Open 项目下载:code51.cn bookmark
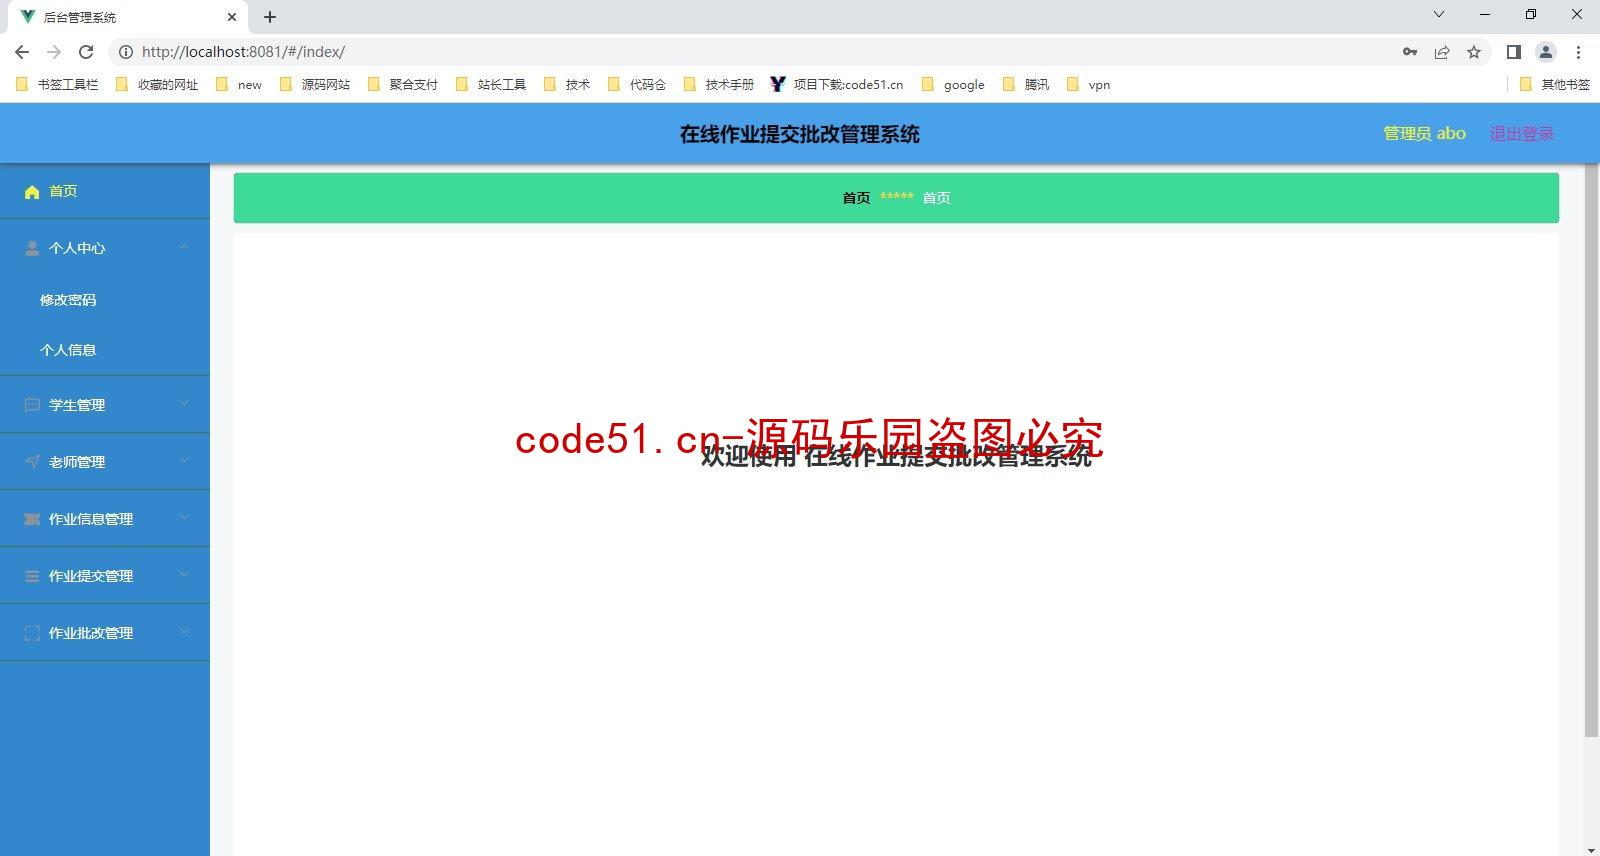Viewport: 1600px width, 856px height. [x=837, y=85]
